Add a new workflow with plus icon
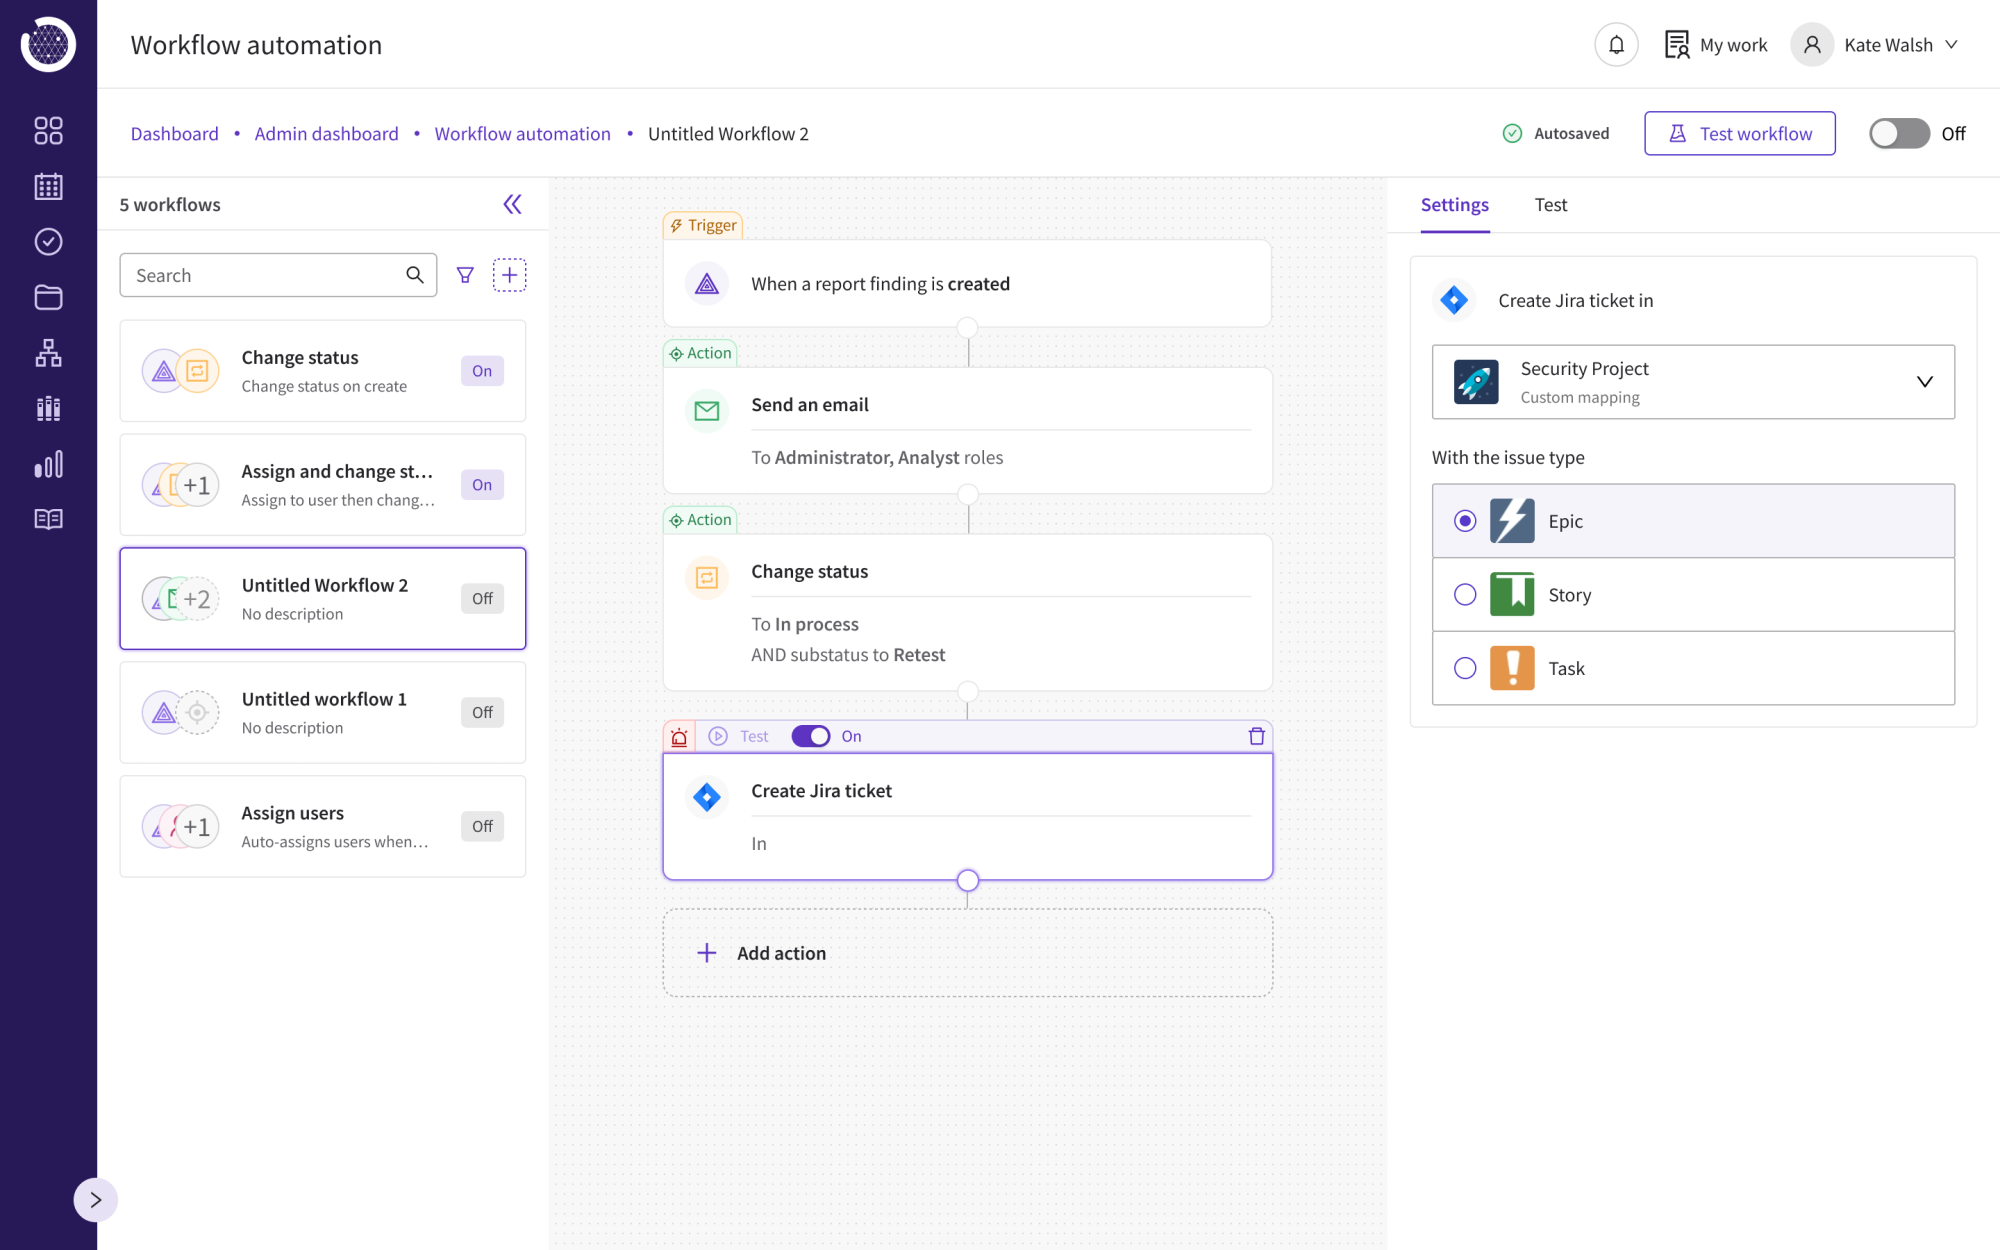 (x=509, y=275)
